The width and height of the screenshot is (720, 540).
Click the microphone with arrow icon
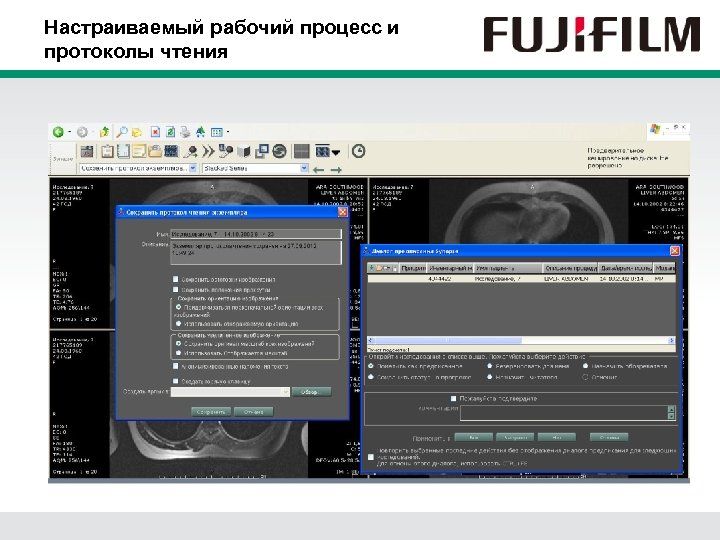(x=192, y=151)
